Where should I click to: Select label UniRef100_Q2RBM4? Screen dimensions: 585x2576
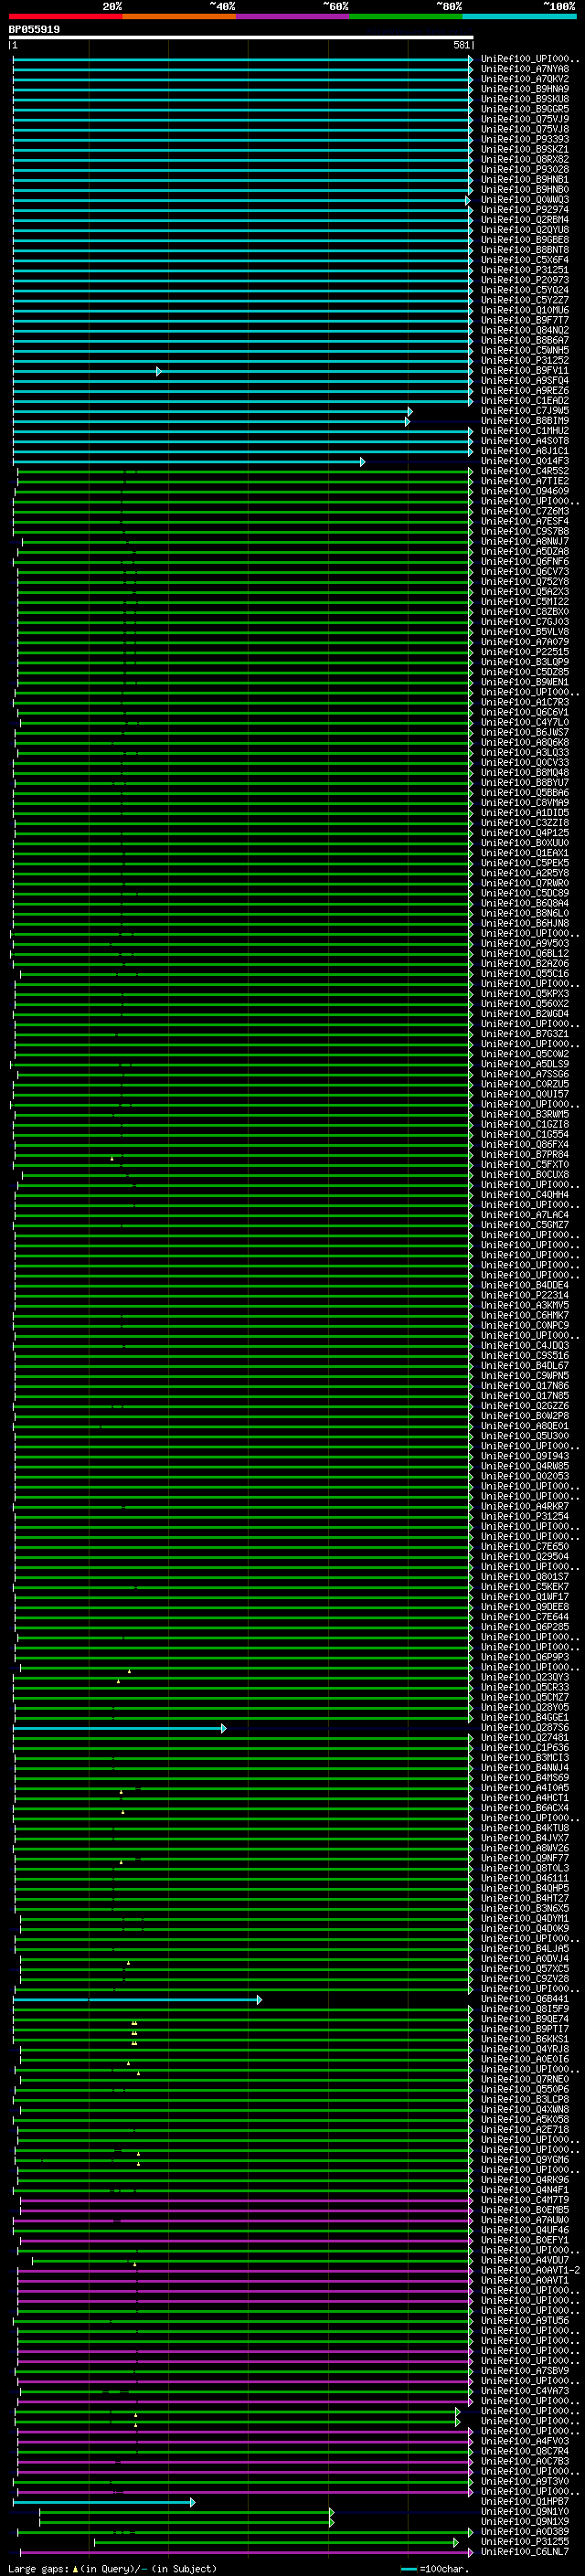click(525, 220)
